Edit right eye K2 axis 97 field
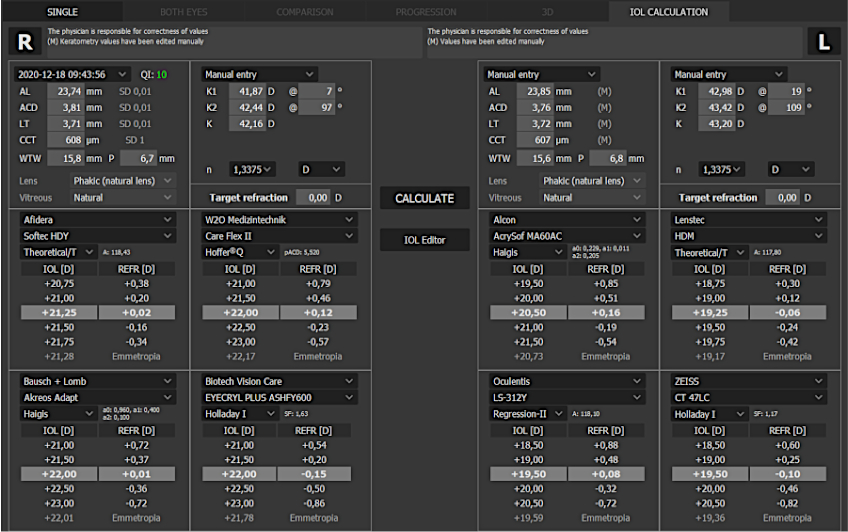Screen dimensions: 848x532 [317, 108]
